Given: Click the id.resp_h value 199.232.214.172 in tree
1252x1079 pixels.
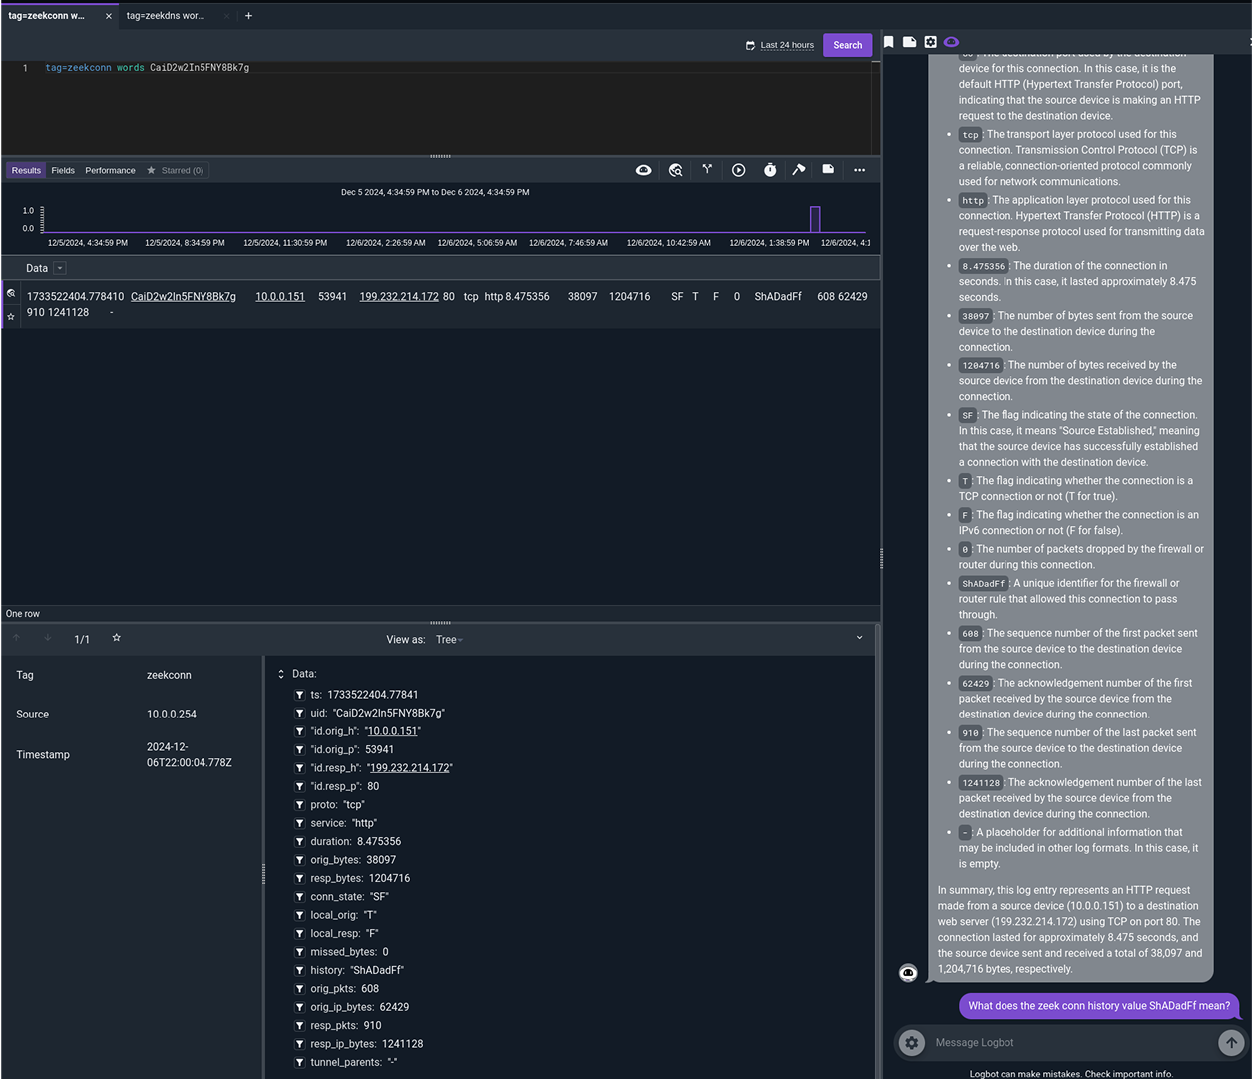Looking at the screenshot, I should tap(410, 768).
